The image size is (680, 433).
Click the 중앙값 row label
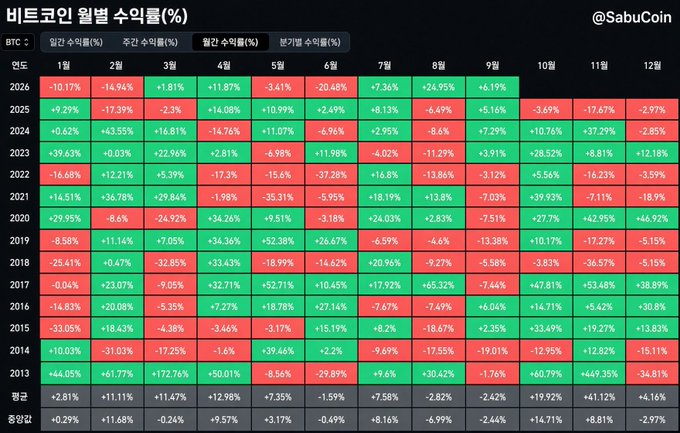tap(20, 419)
